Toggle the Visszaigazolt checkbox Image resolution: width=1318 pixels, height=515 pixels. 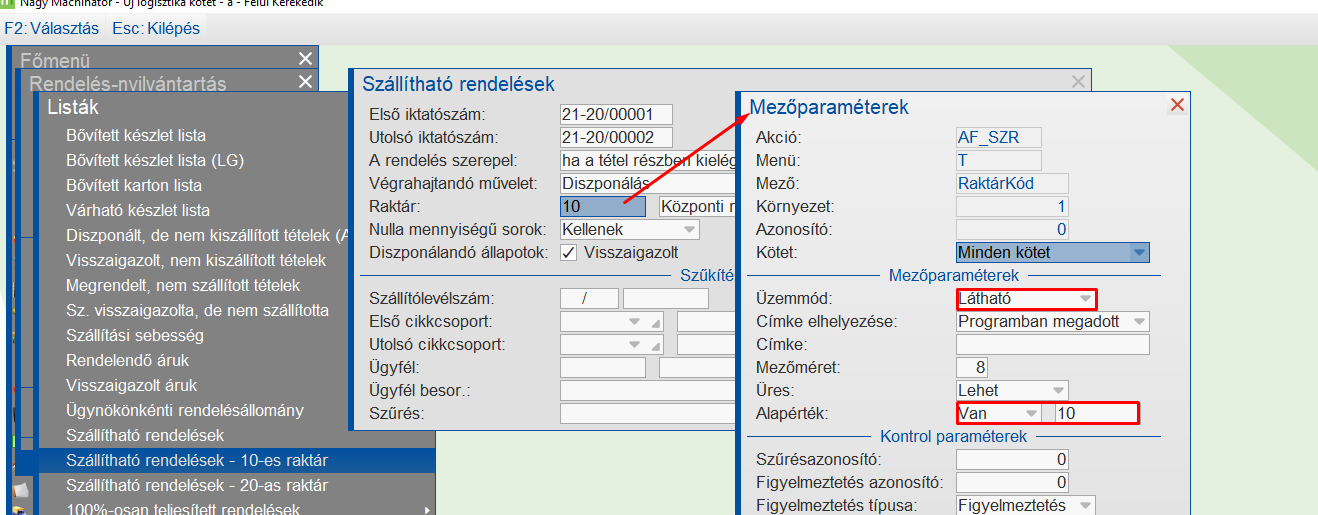pos(569,252)
